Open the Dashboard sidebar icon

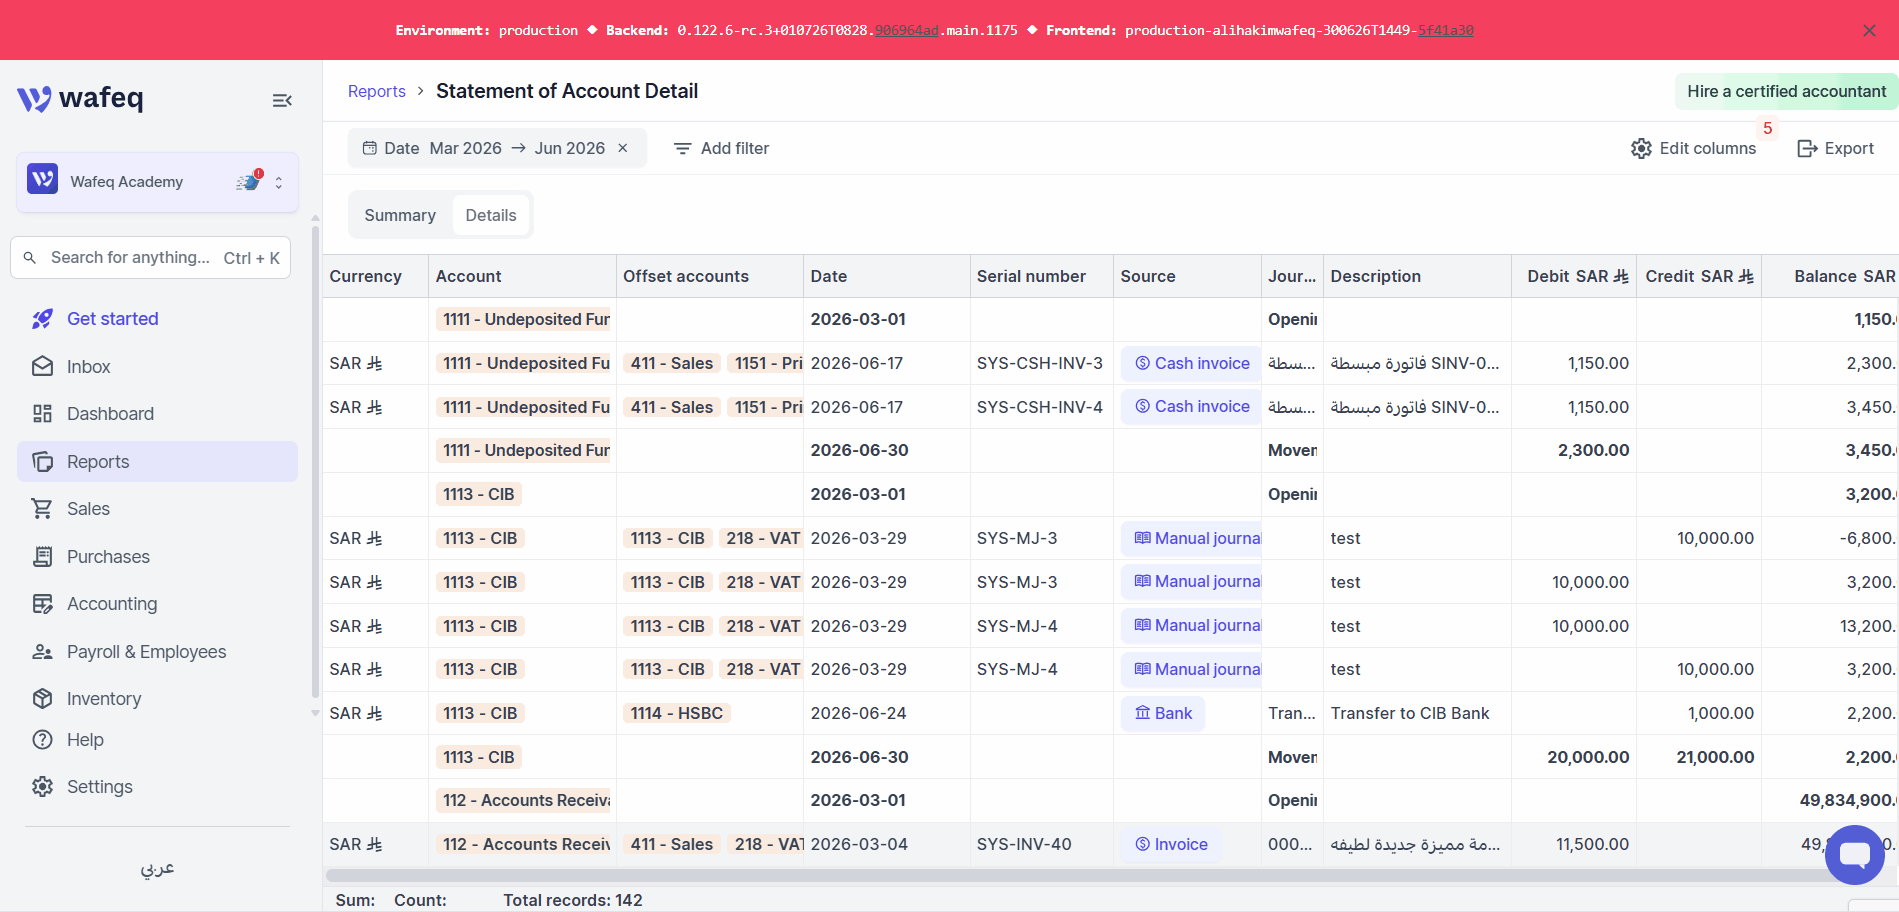42,414
